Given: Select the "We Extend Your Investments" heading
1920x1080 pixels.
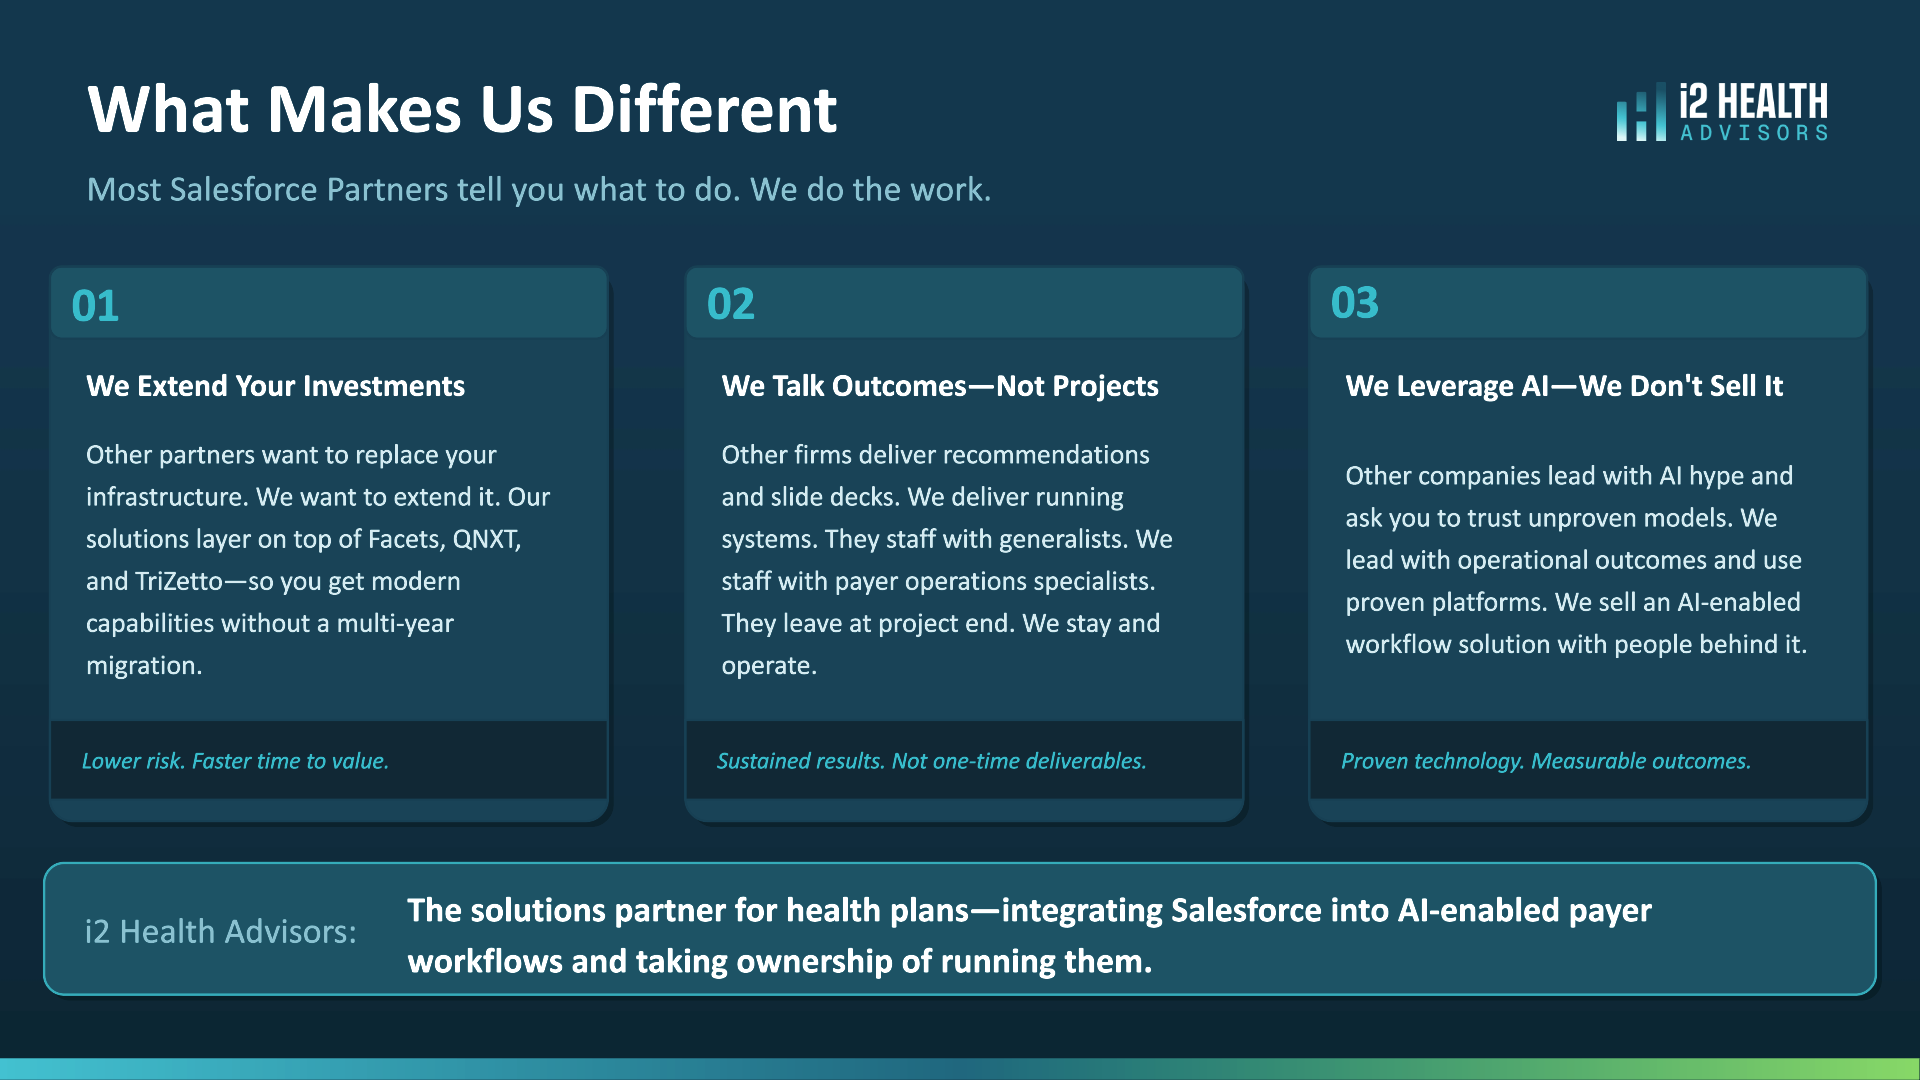Looking at the screenshot, I should (275, 386).
